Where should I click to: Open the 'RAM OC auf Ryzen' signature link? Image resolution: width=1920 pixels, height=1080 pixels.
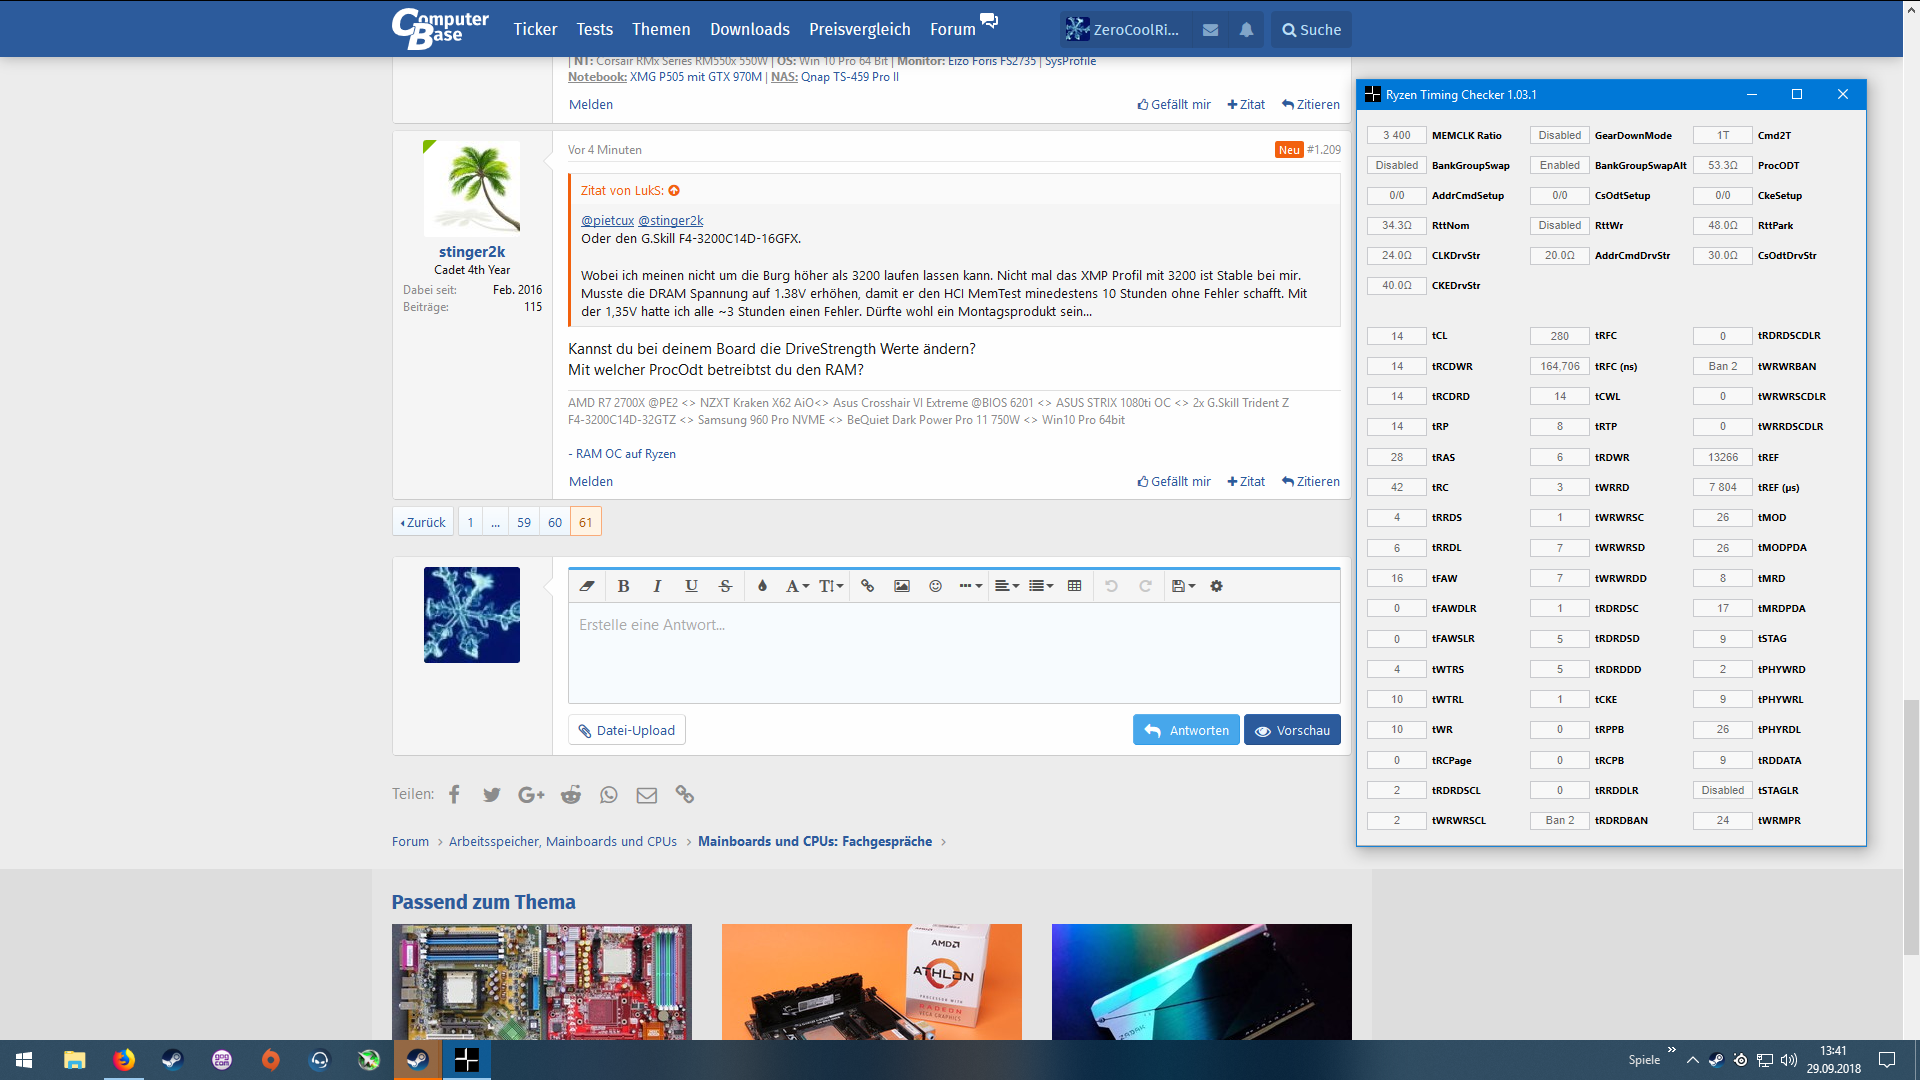click(x=626, y=454)
